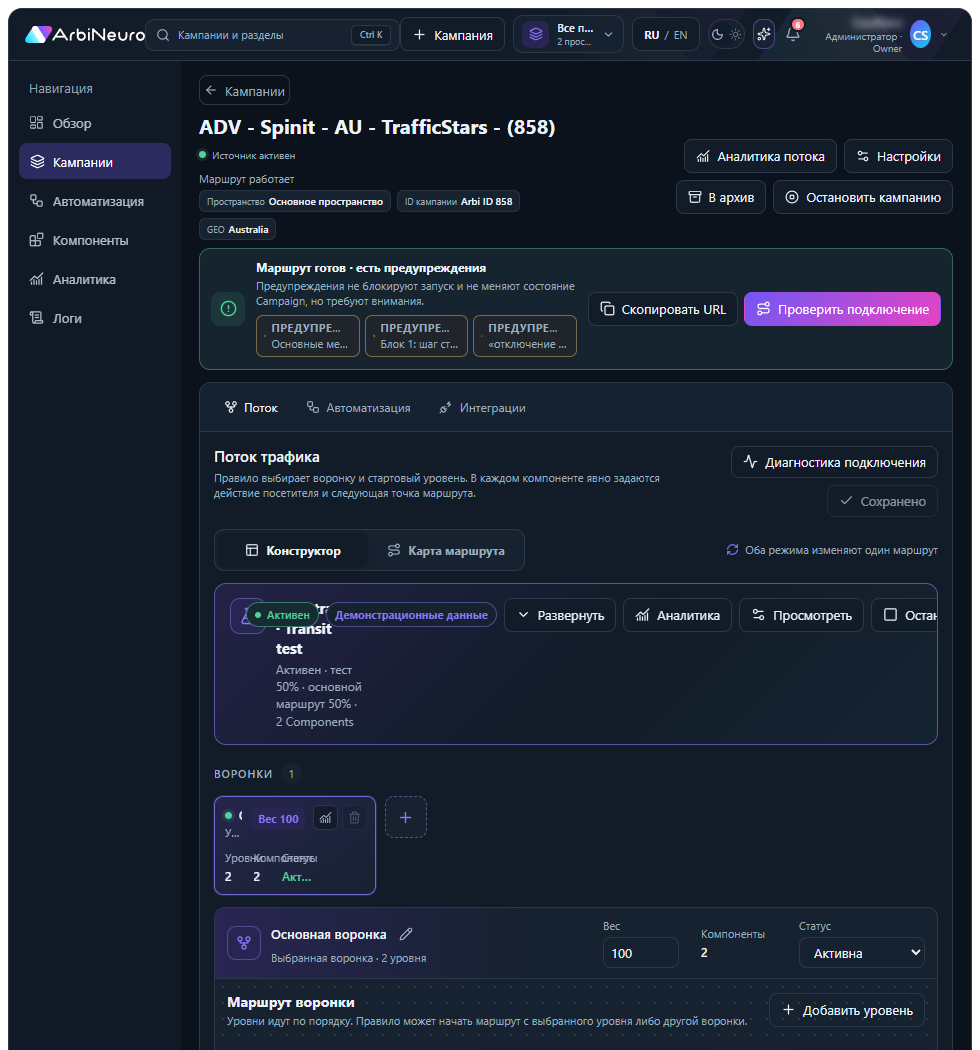Open analytics icon on the funnel card
The width and height of the screenshot is (980, 1050).
pos(326,818)
